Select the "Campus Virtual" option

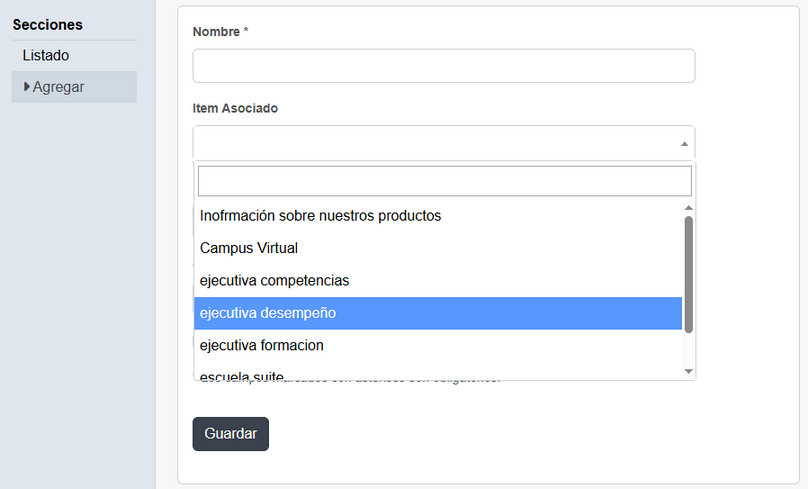[x=249, y=248]
